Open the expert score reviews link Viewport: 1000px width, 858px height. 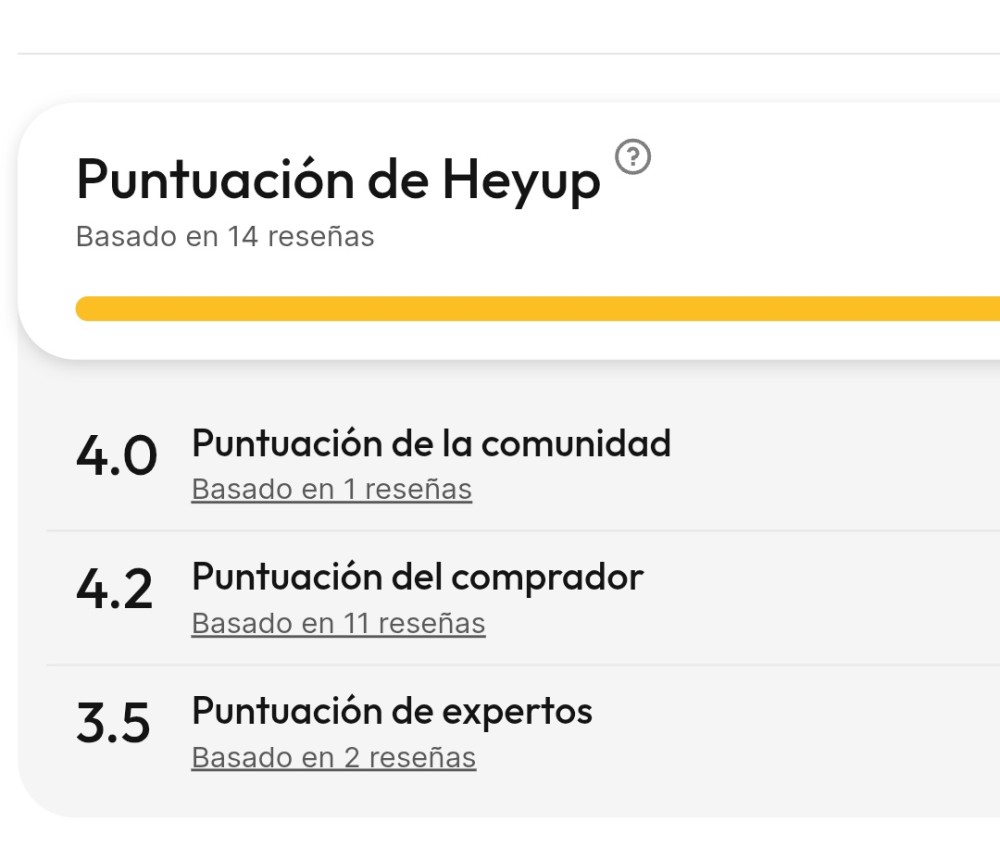(x=333, y=758)
